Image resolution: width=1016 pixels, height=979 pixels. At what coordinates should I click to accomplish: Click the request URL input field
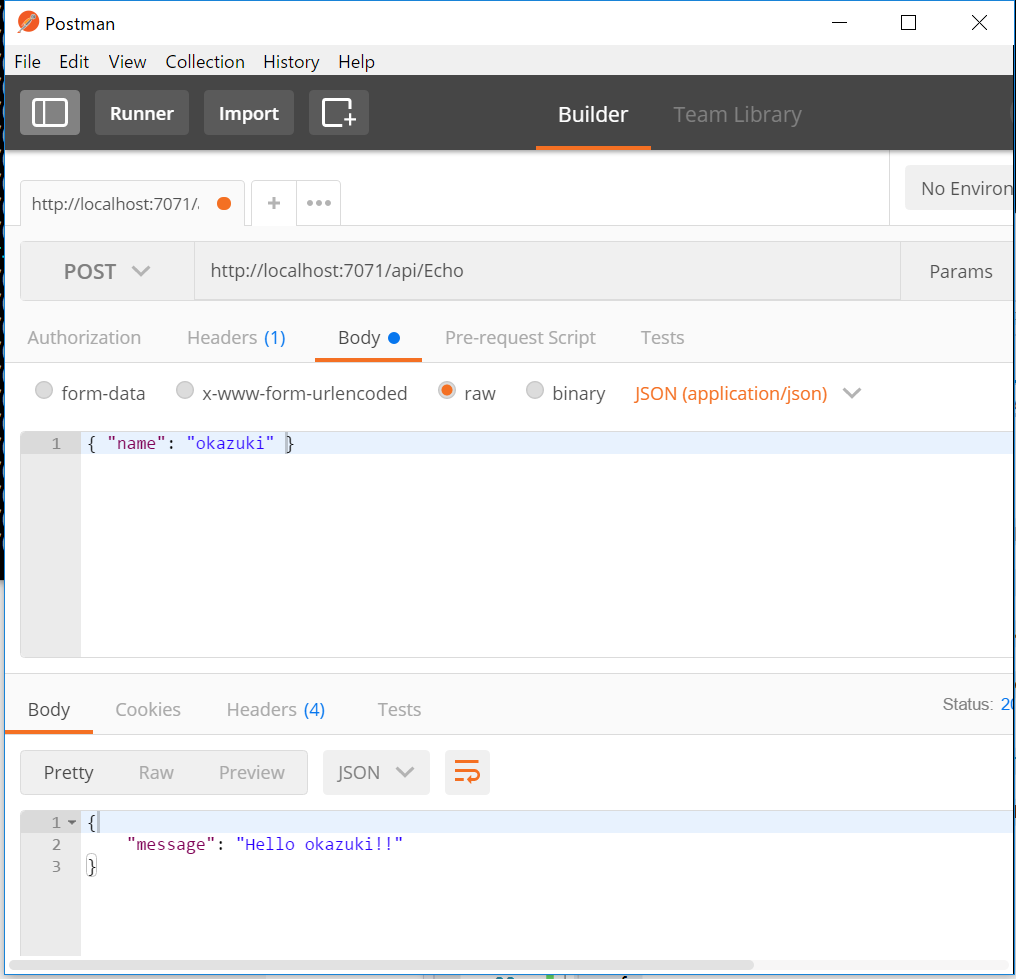(547, 271)
